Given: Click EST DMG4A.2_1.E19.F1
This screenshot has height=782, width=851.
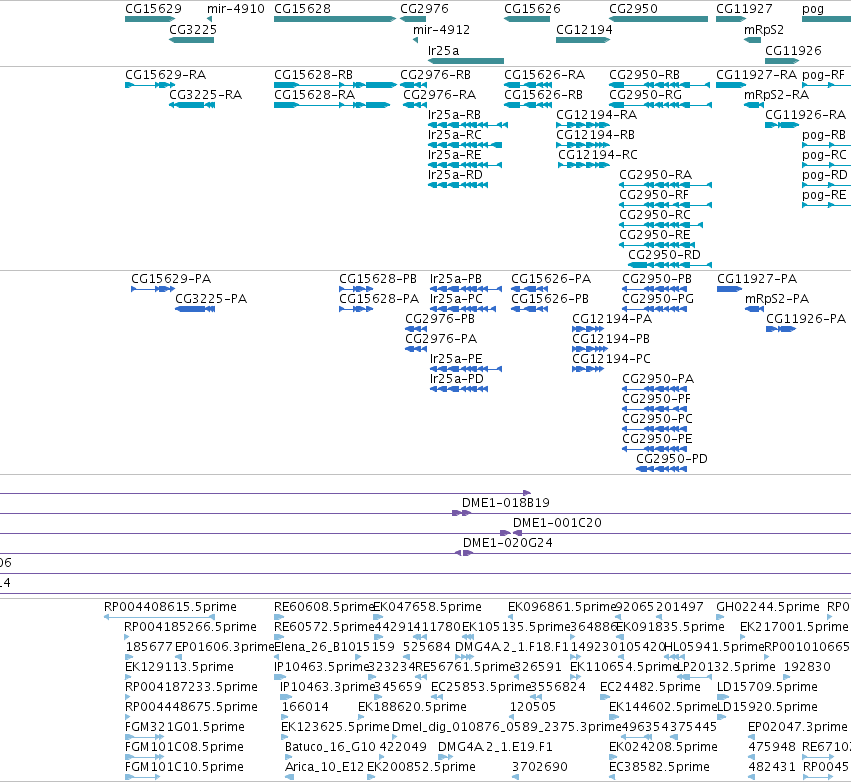Looking at the screenshot, I should [x=495, y=747].
